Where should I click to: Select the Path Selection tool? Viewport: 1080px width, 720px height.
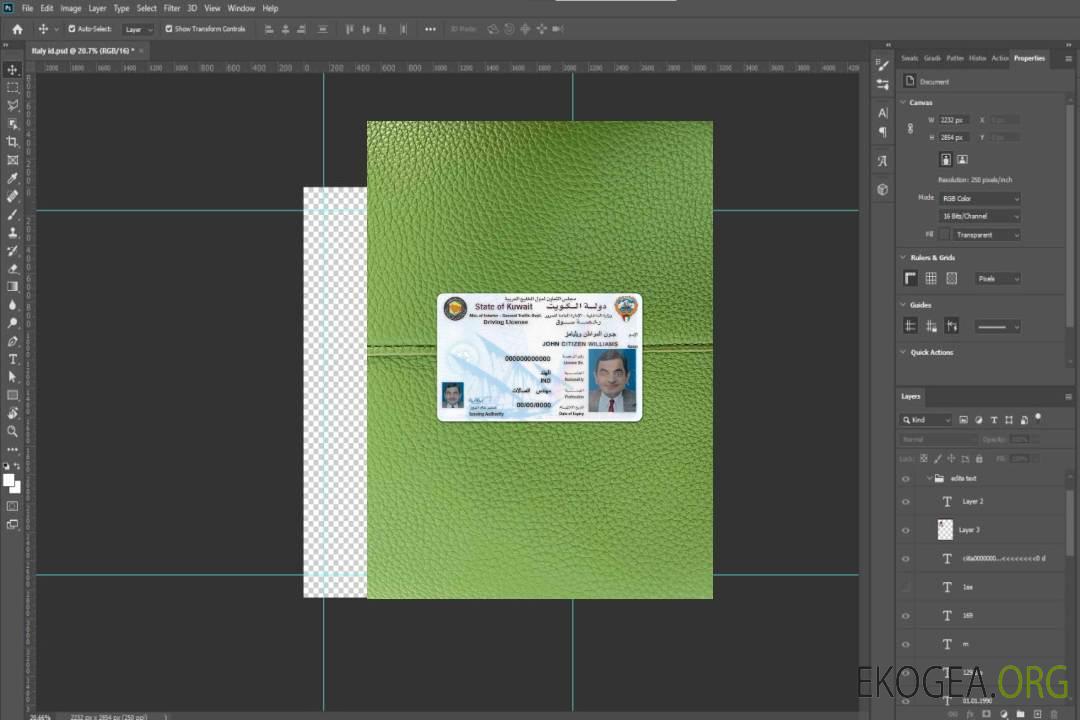pyautogui.click(x=12, y=377)
